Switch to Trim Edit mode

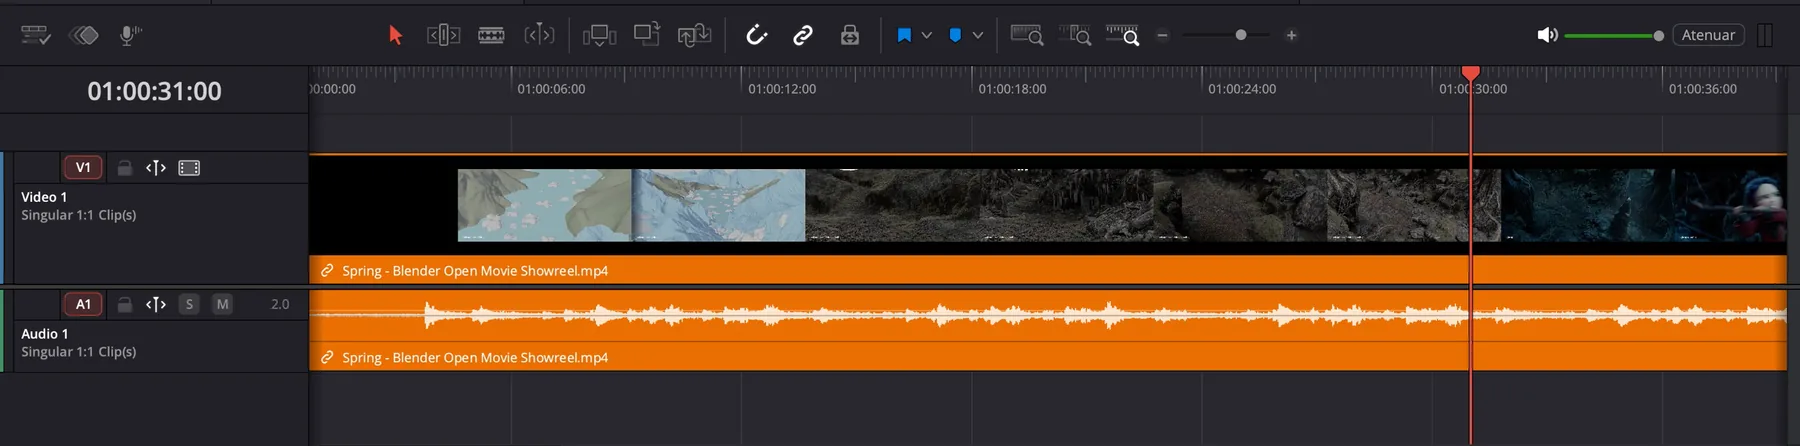click(443, 35)
